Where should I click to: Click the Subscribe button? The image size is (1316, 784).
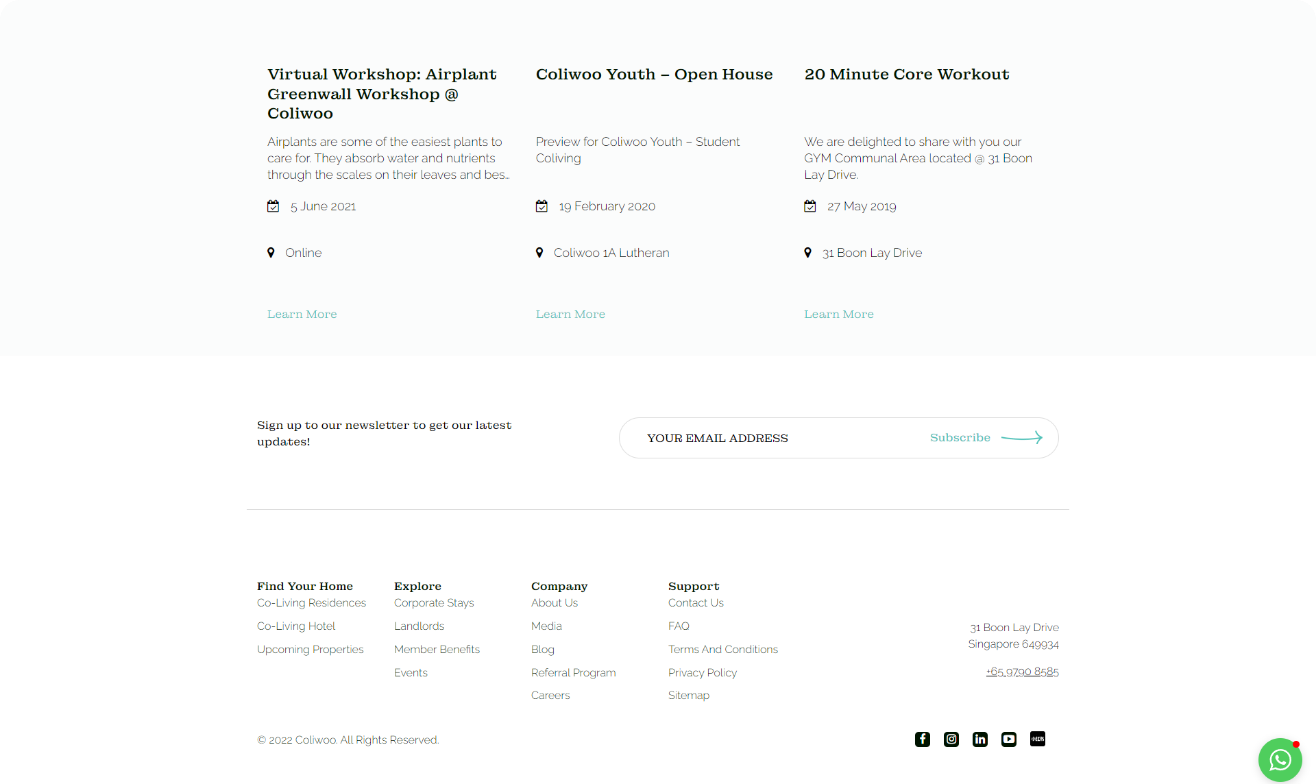(960, 438)
